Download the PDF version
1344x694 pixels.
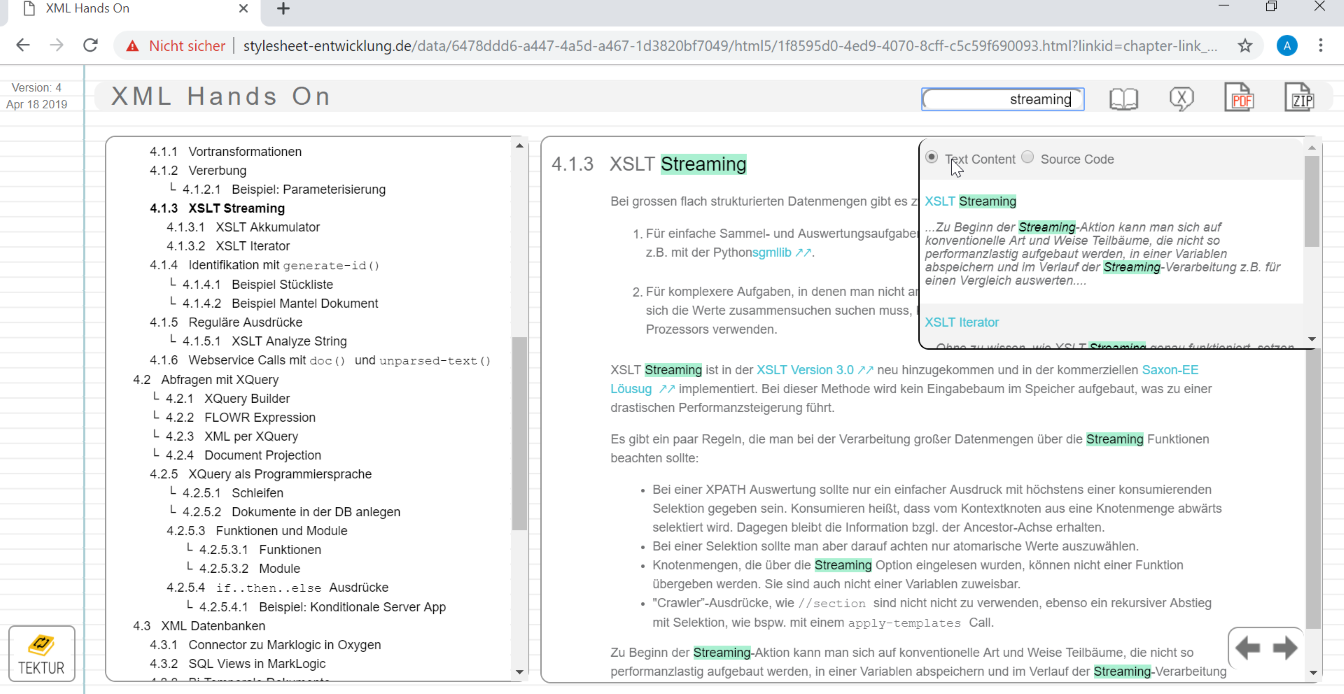coord(1240,97)
